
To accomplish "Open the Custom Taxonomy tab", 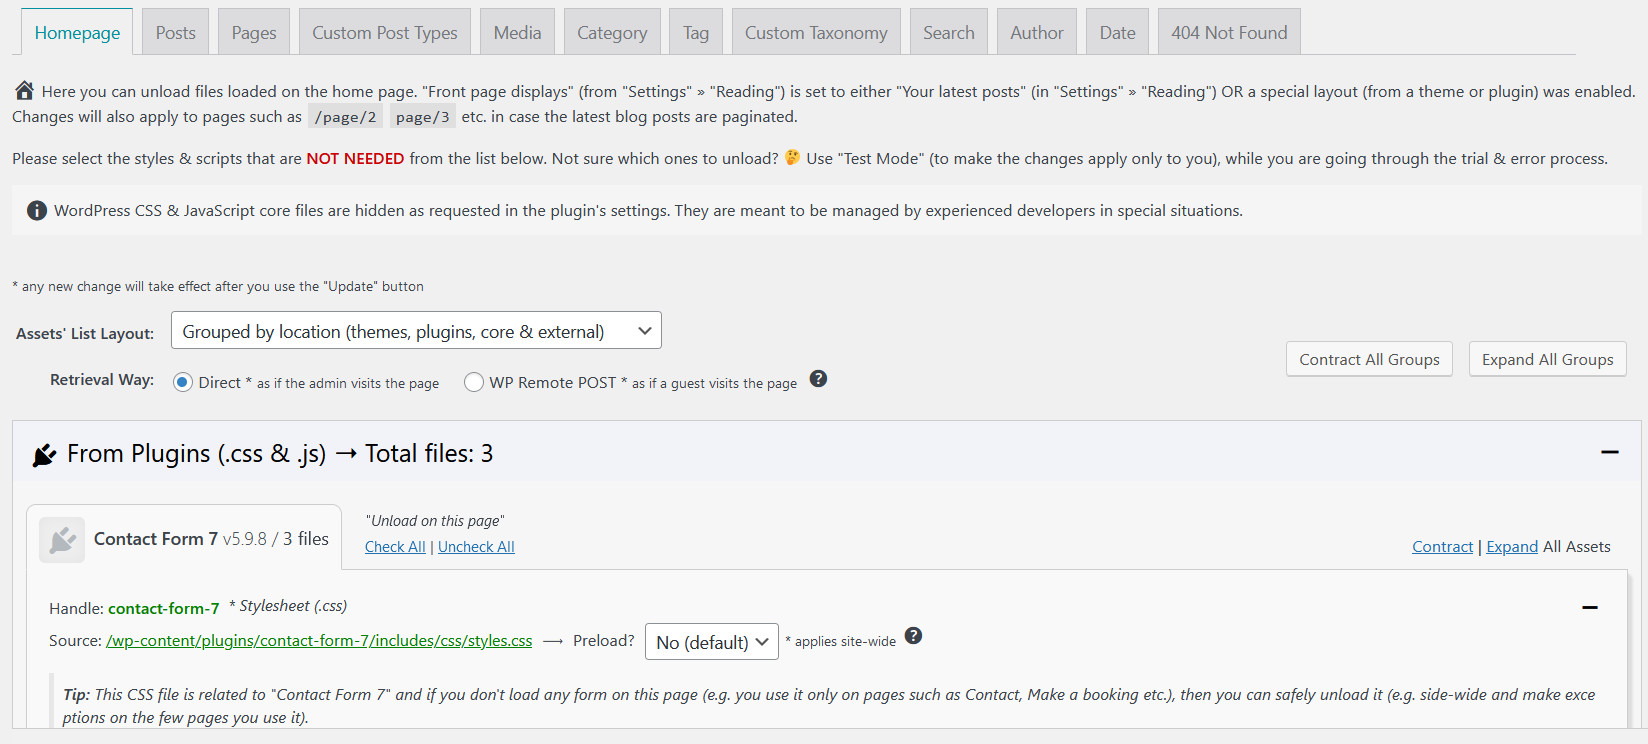I will click(x=816, y=32).
